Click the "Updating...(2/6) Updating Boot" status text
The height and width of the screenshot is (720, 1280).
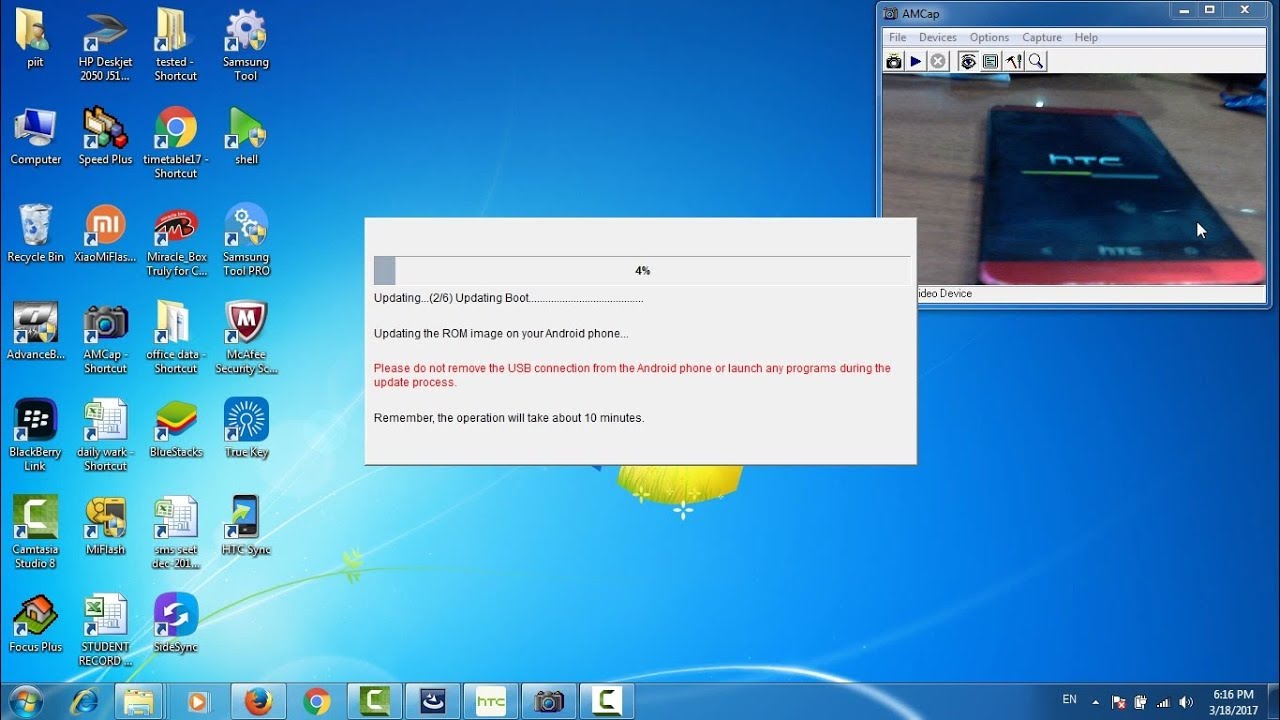point(508,298)
